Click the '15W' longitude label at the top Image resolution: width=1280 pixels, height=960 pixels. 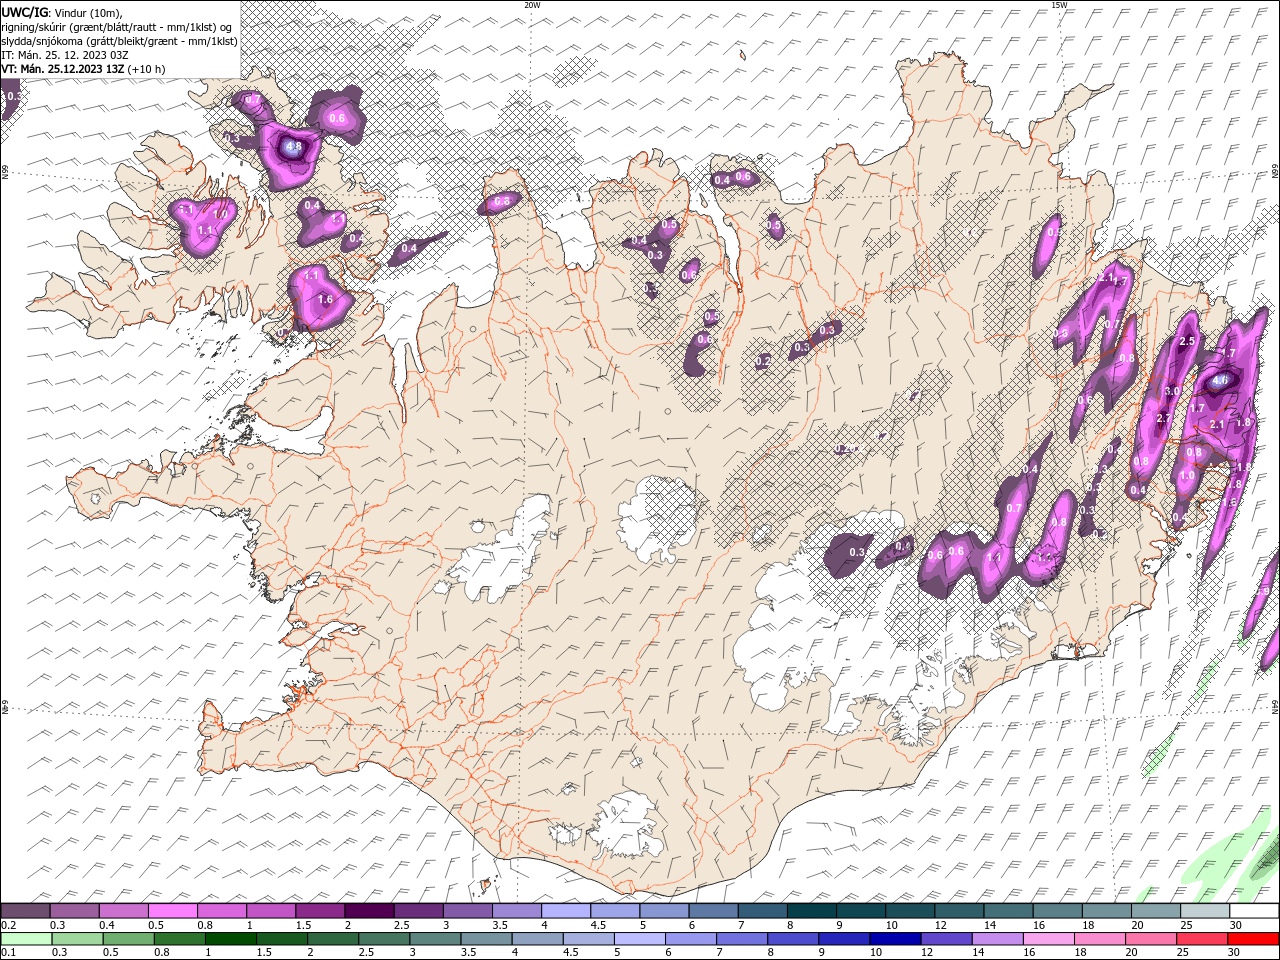coord(1059,5)
